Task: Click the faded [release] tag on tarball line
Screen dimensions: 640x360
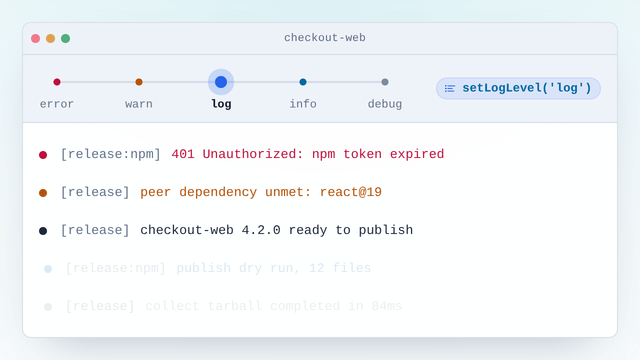Action: pyautogui.click(x=100, y=306)
